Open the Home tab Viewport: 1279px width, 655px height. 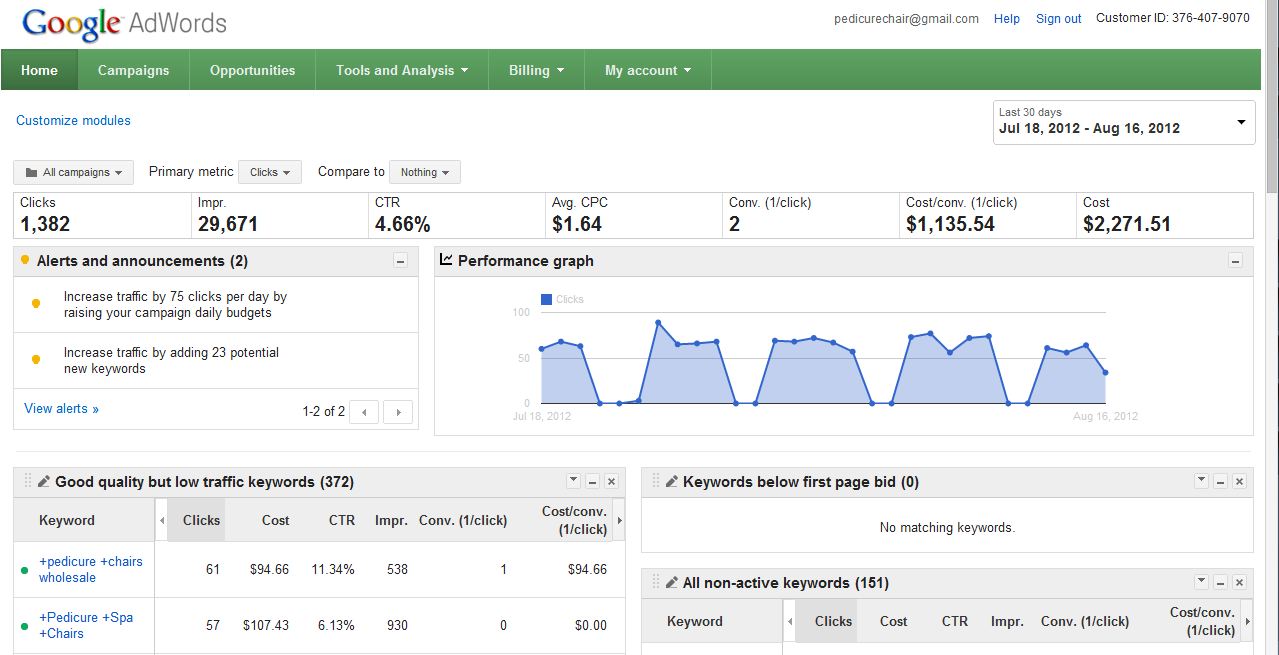39,70
